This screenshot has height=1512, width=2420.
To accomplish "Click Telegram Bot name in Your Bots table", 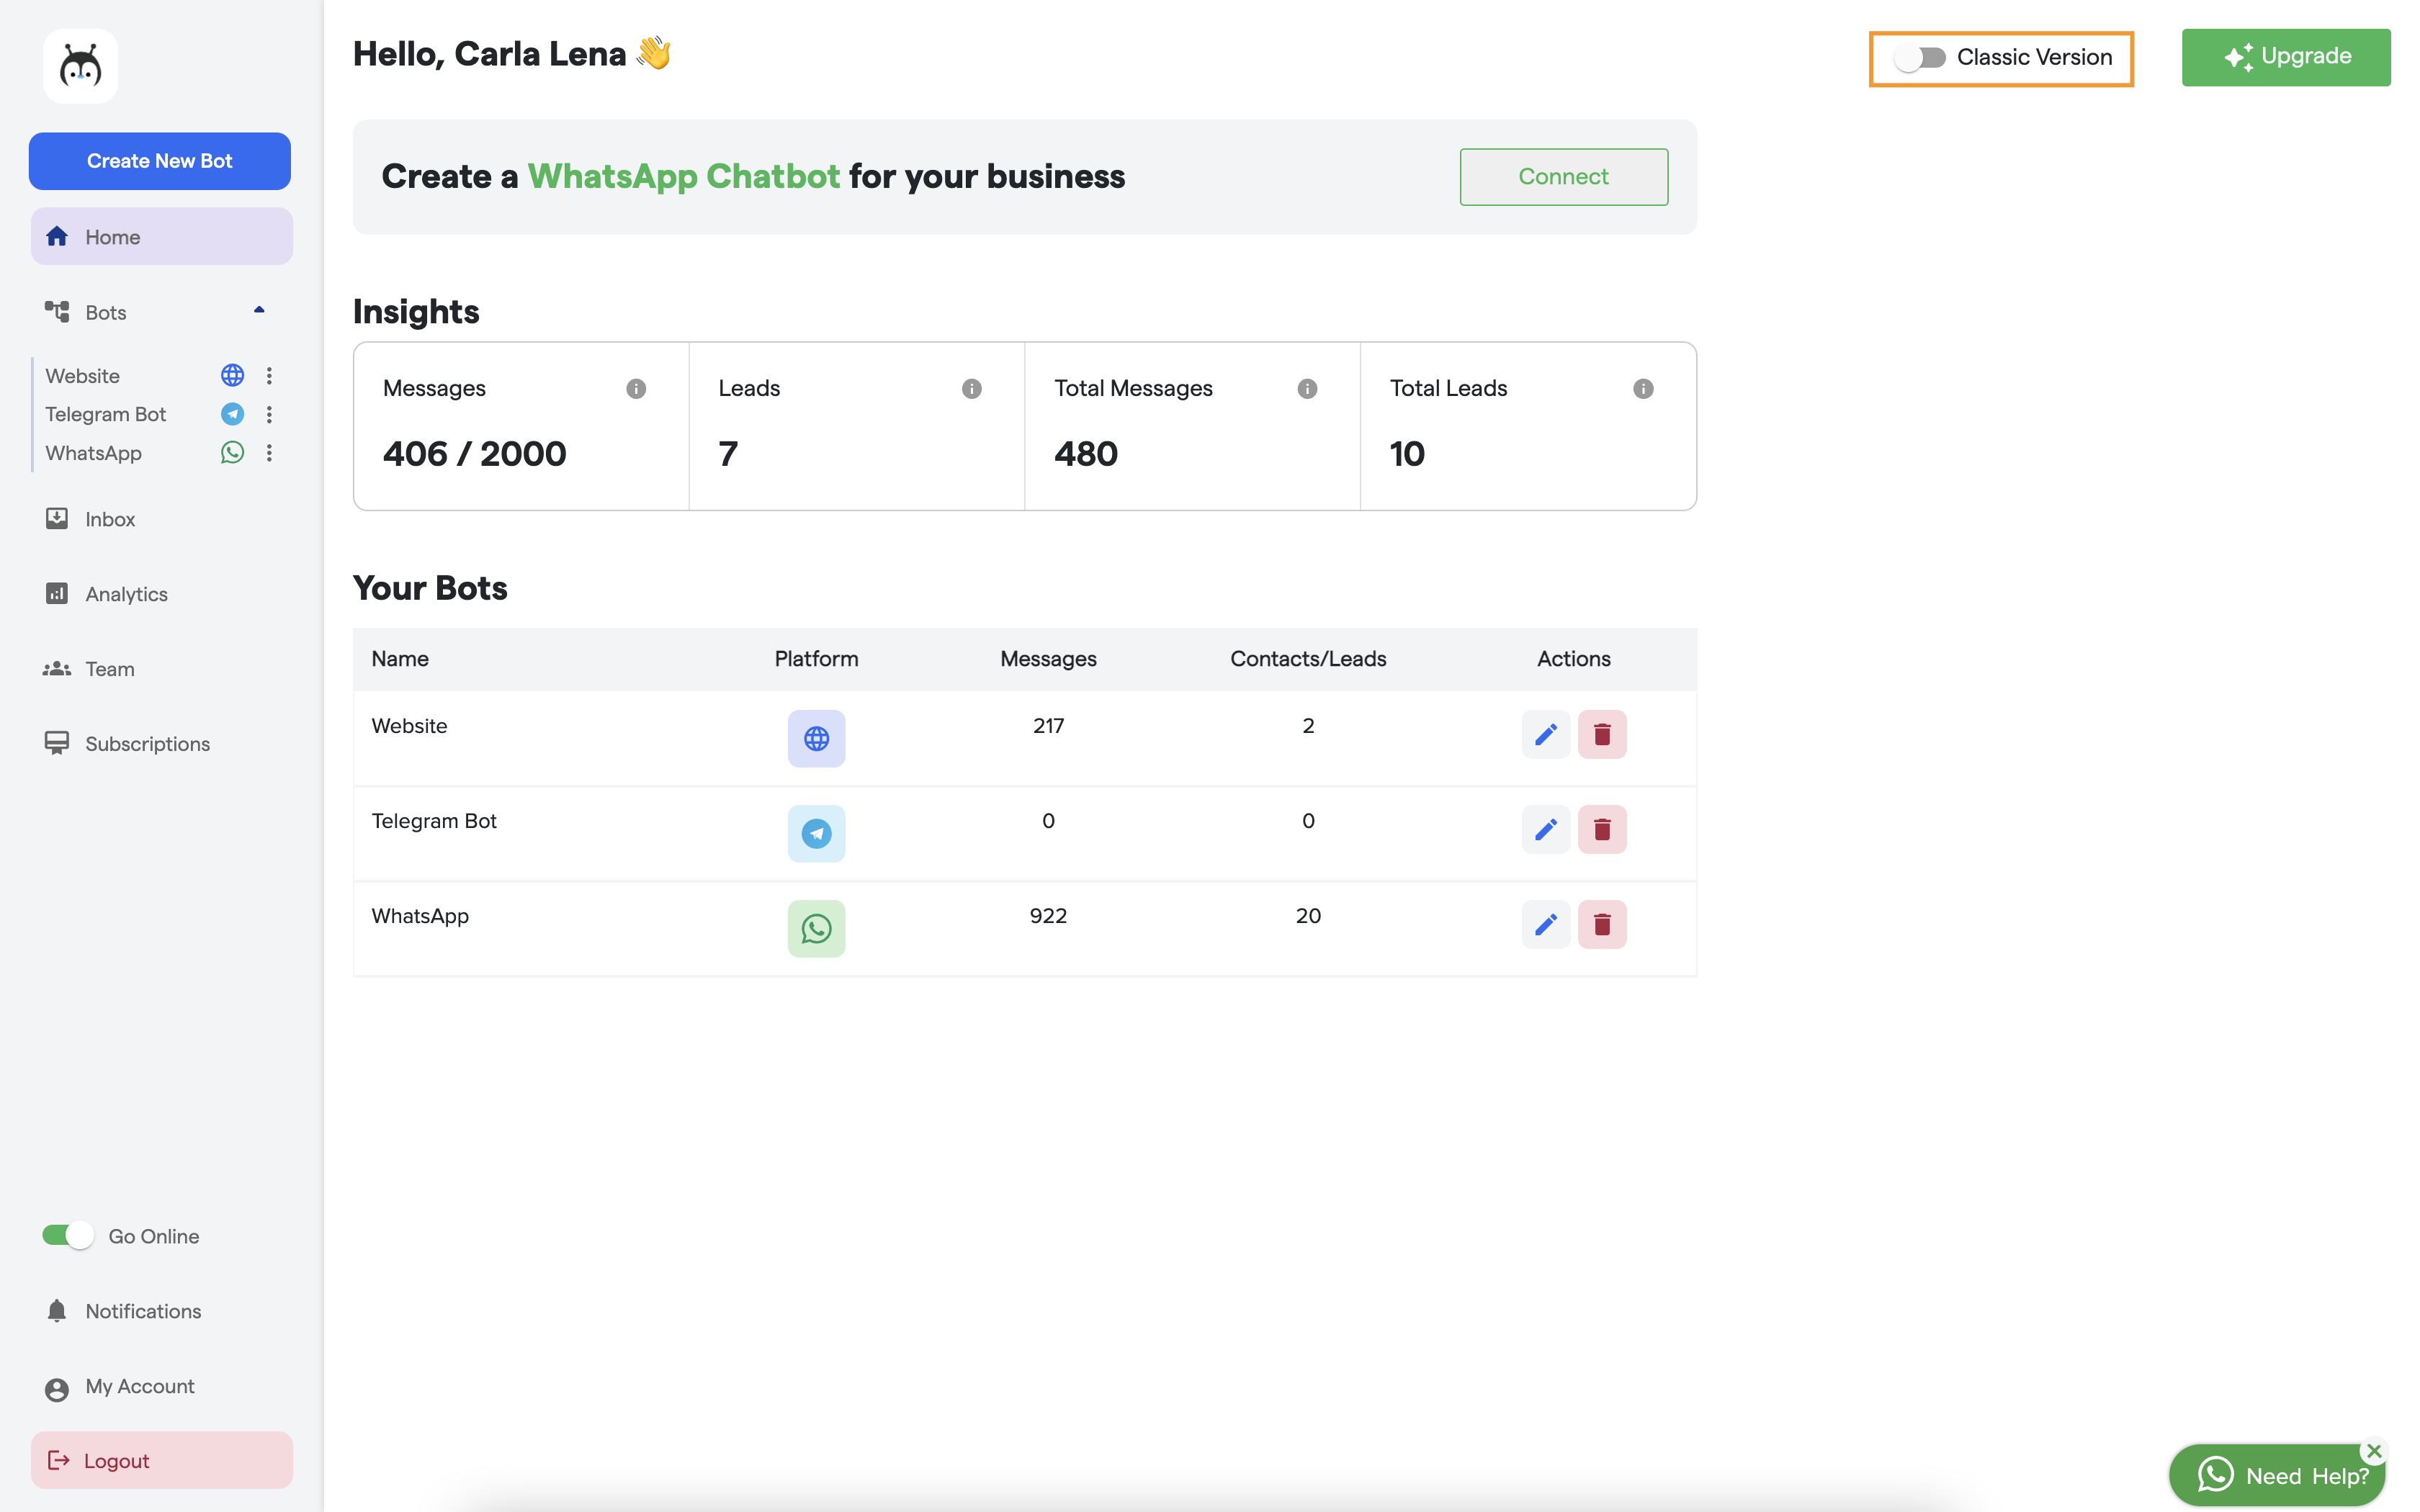I will pyautogui.click(x=434, y=821).
